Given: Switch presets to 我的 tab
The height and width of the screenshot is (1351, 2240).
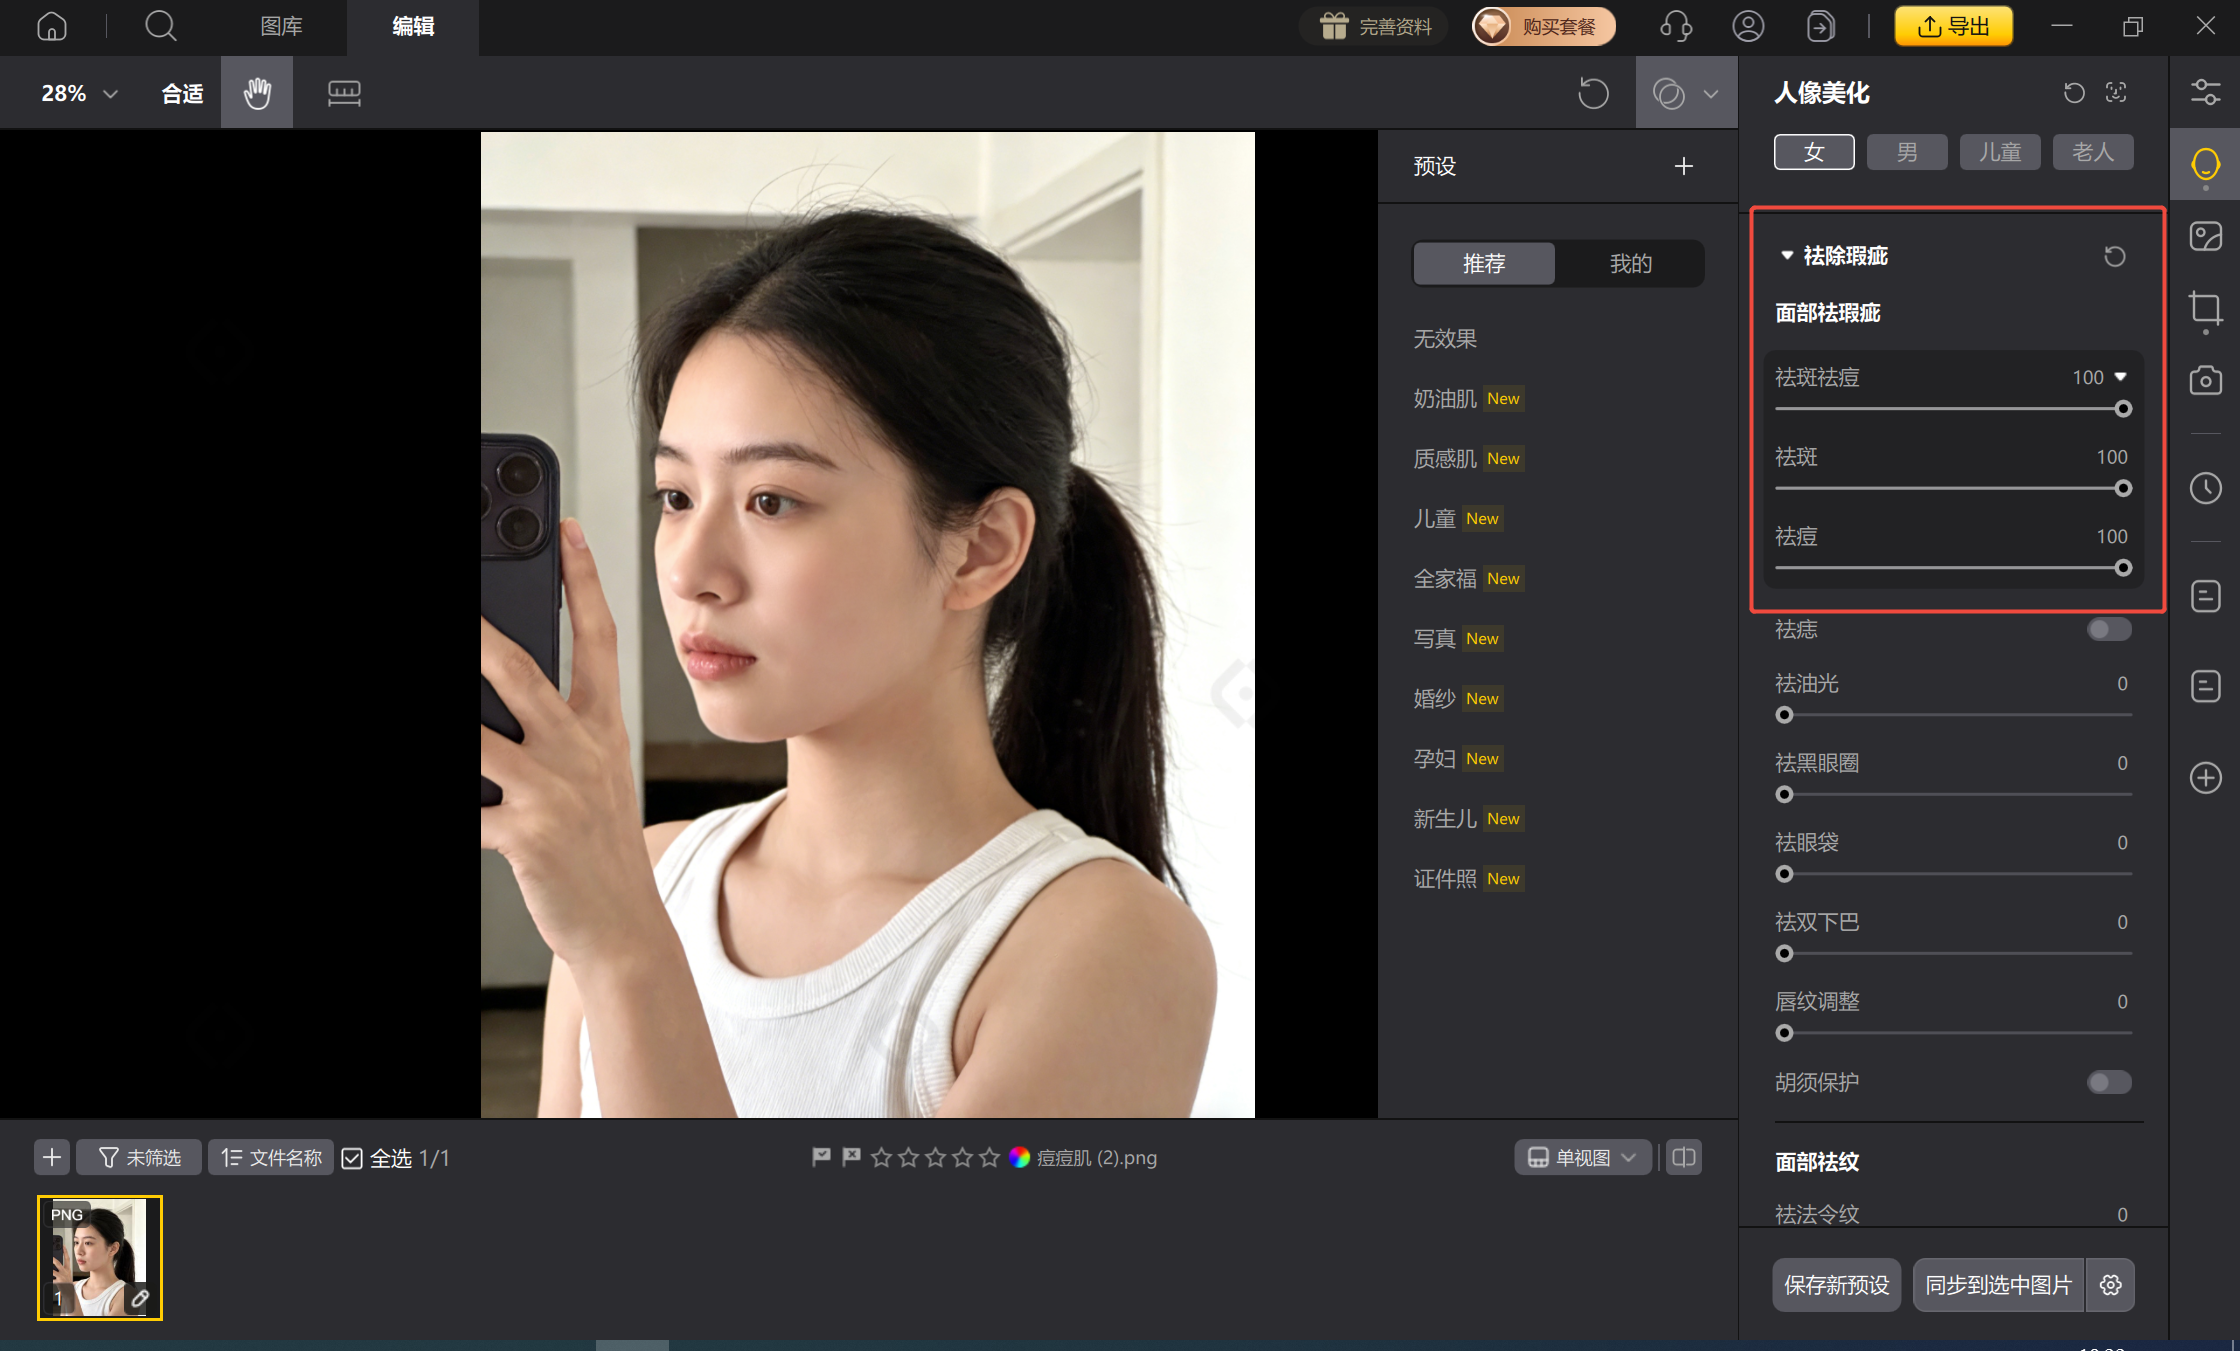Looking at the screenshot, I should [x=1630, y=263].
